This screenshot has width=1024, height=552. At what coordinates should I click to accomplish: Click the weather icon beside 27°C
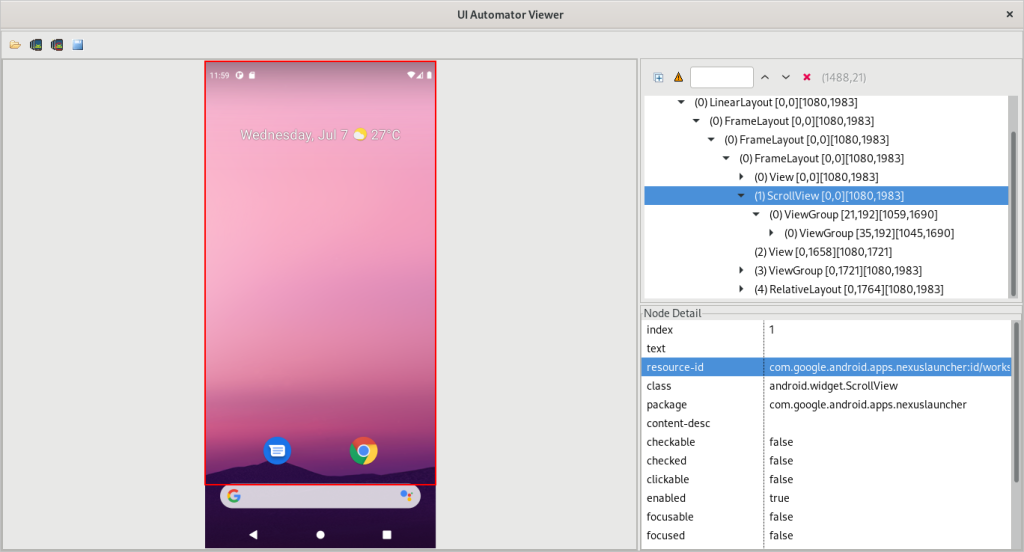[x=360, y=135]
